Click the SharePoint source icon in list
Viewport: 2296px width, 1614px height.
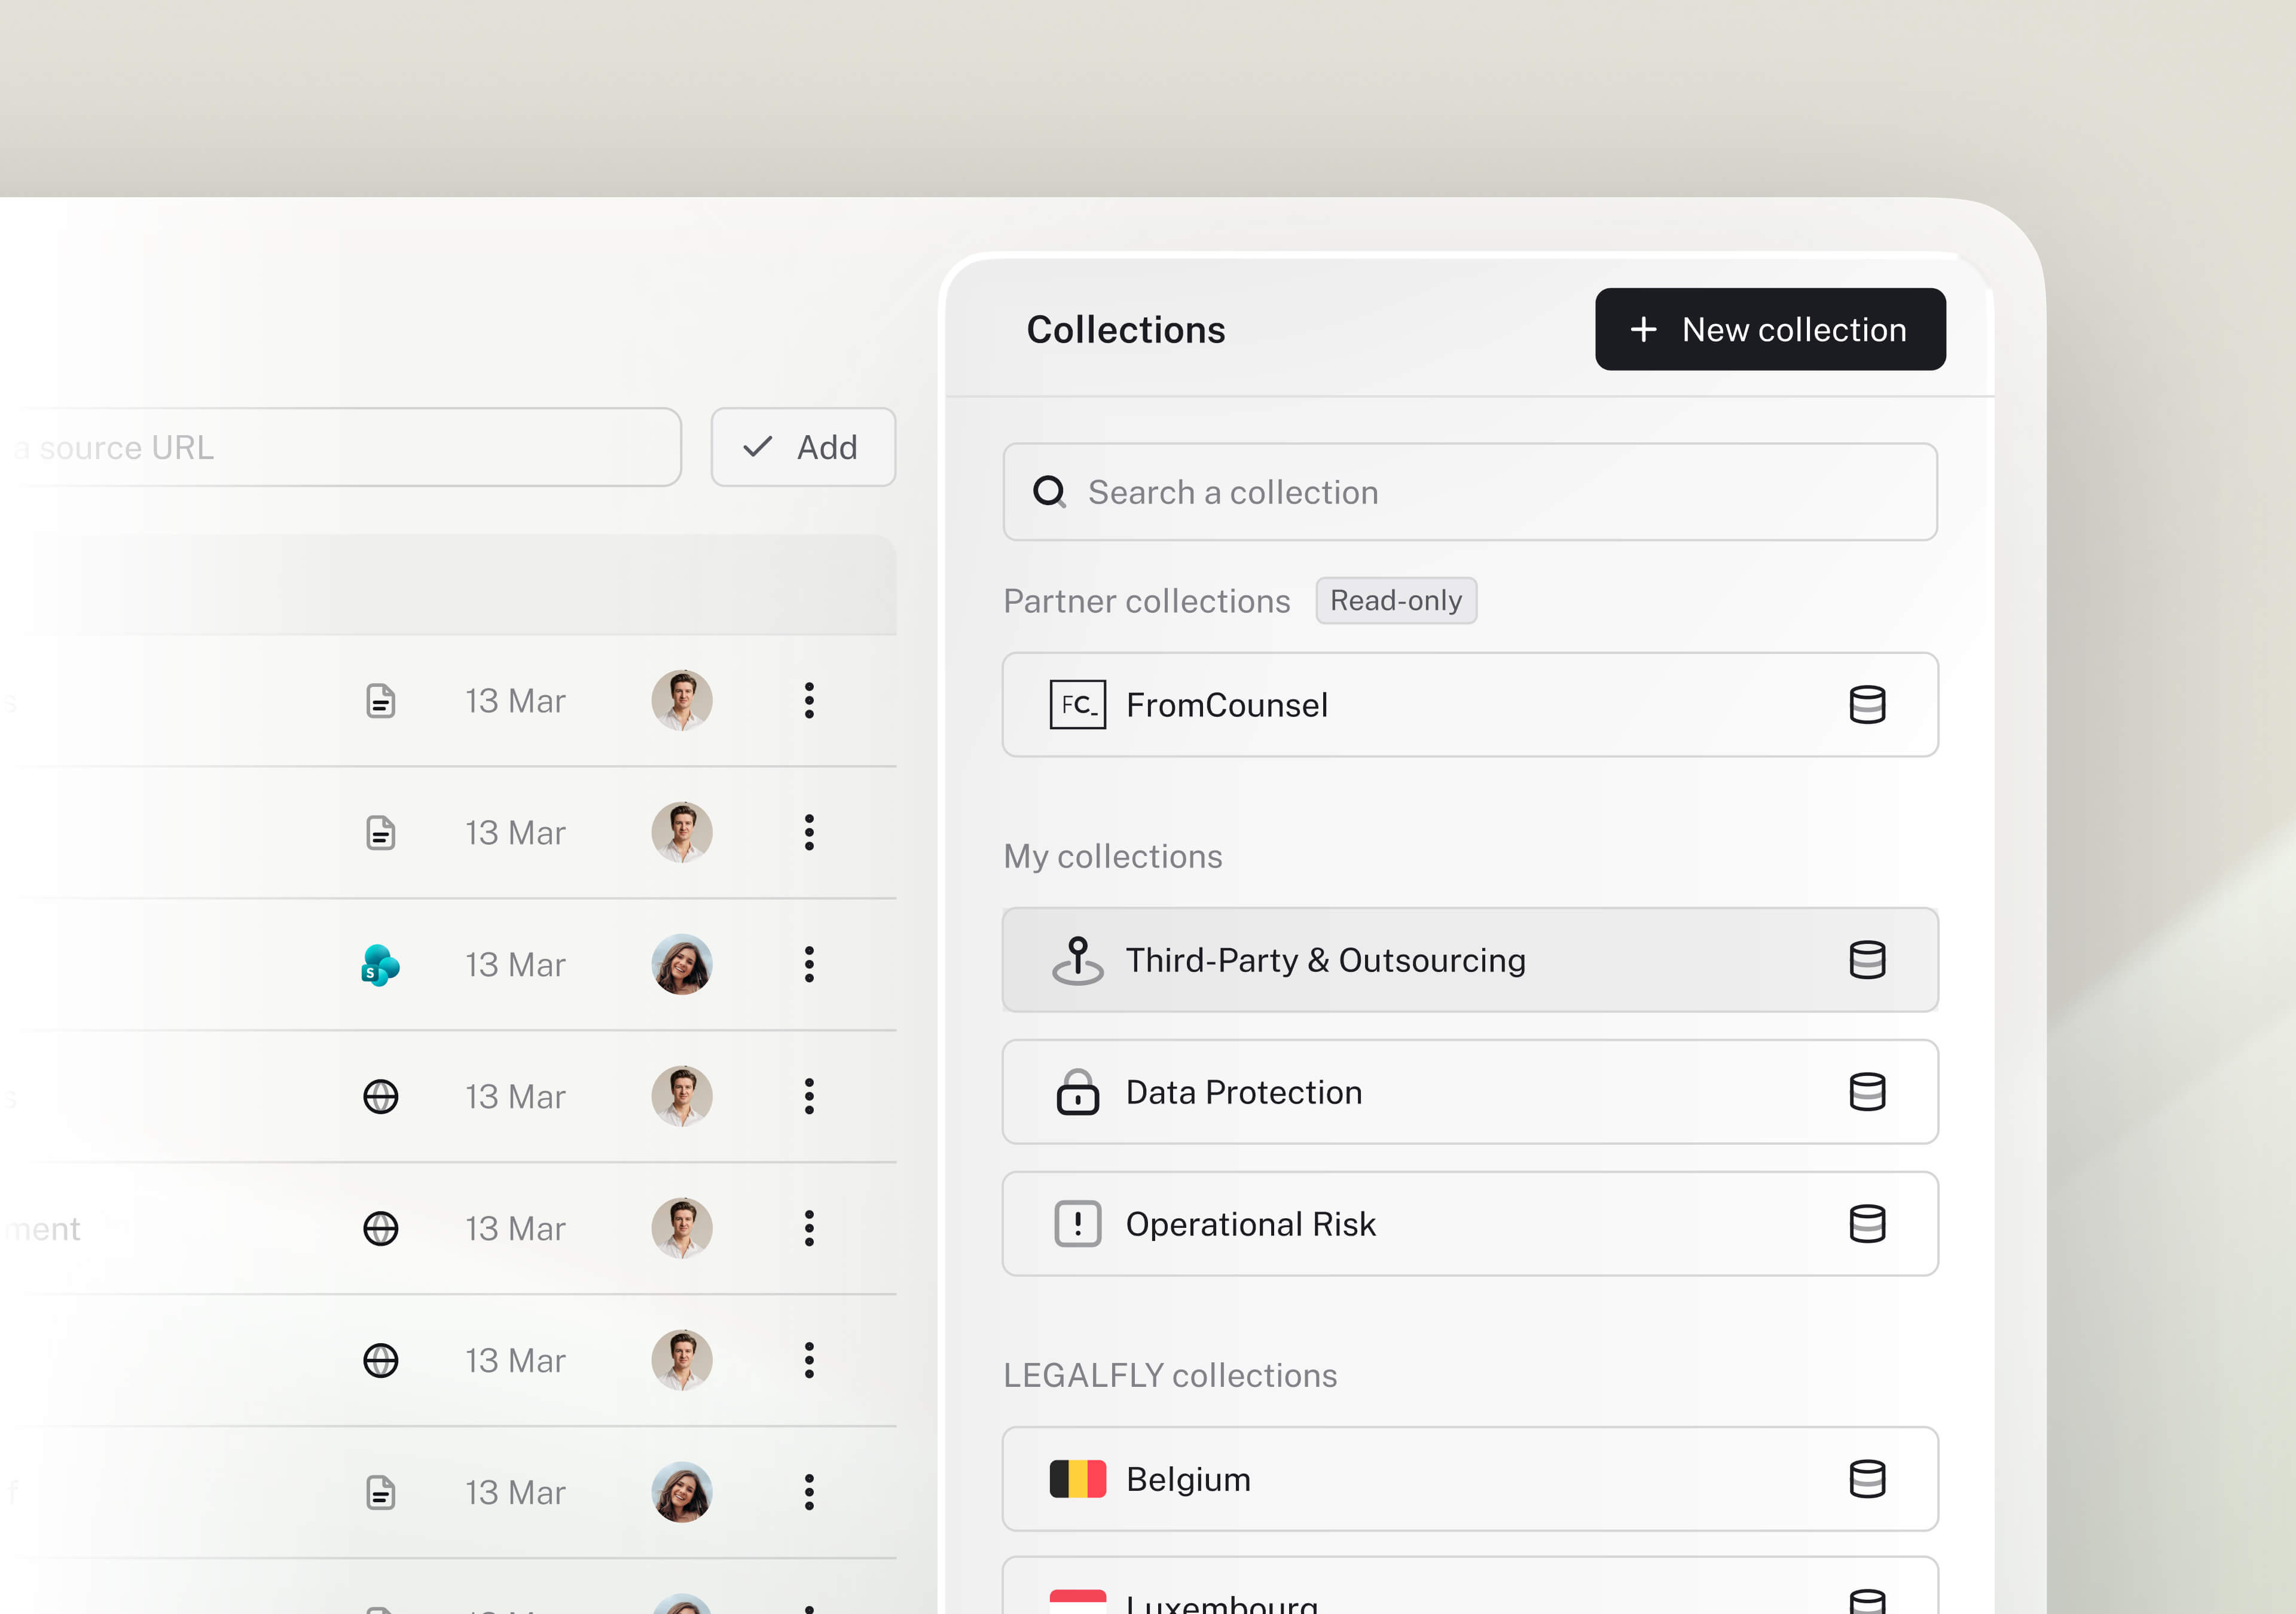380,965
